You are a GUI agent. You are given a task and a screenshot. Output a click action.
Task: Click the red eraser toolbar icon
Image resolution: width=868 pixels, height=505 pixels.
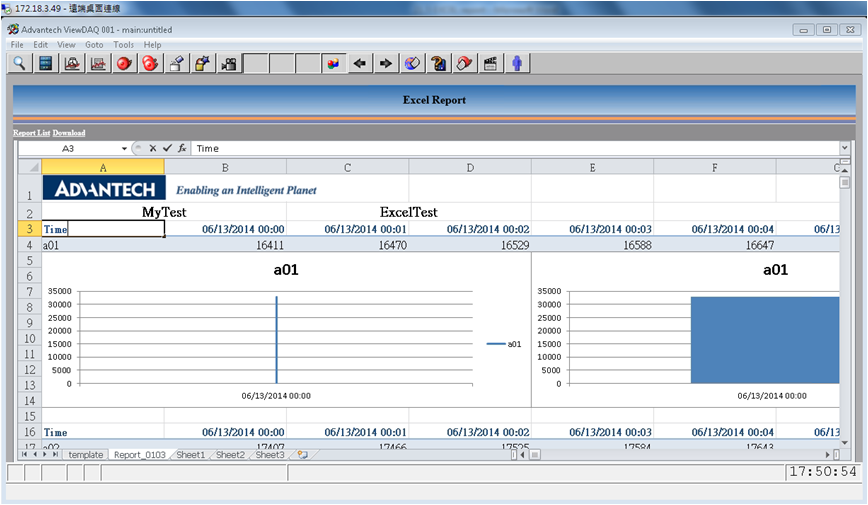(464, 64)
